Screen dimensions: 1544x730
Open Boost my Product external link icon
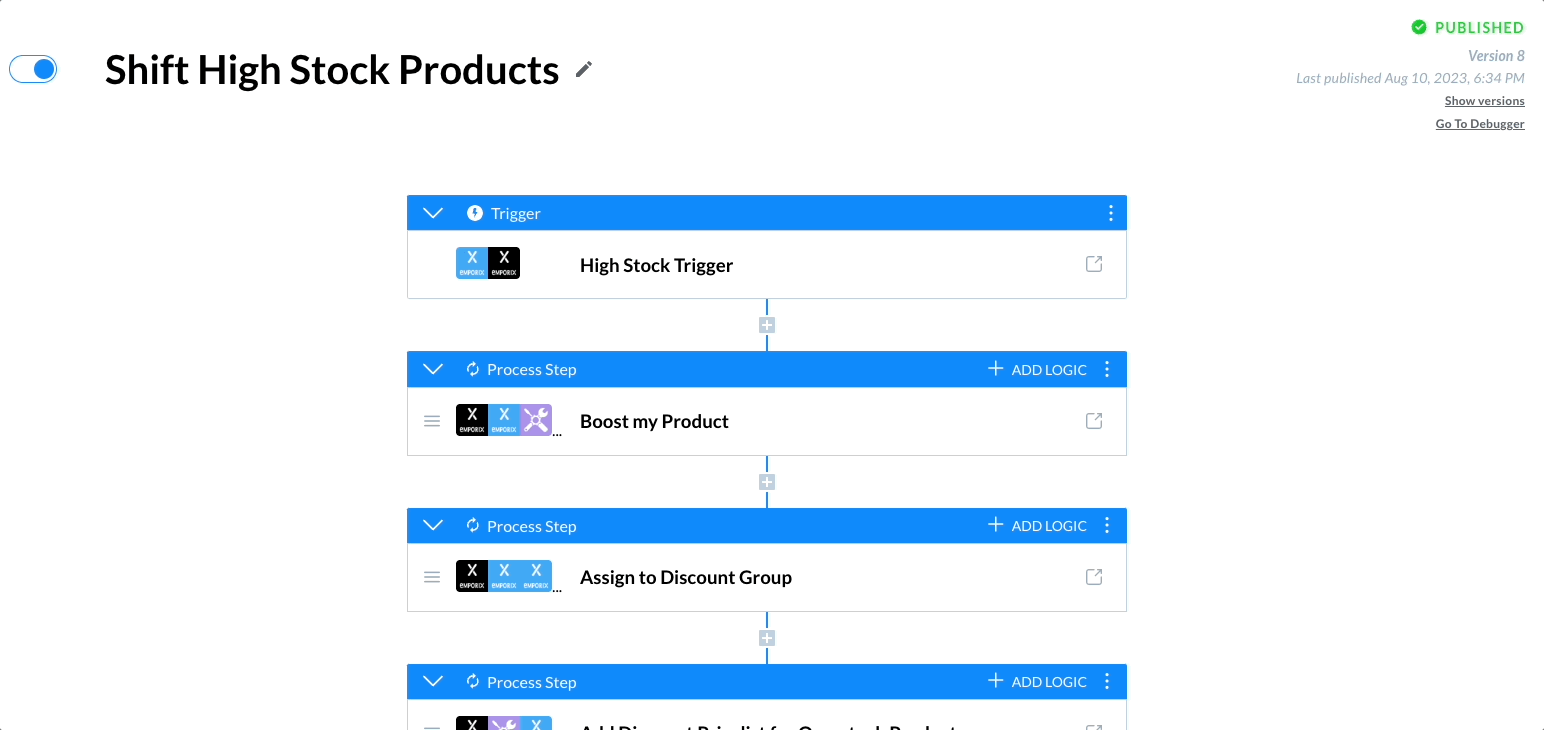(x=1094, y=421)
